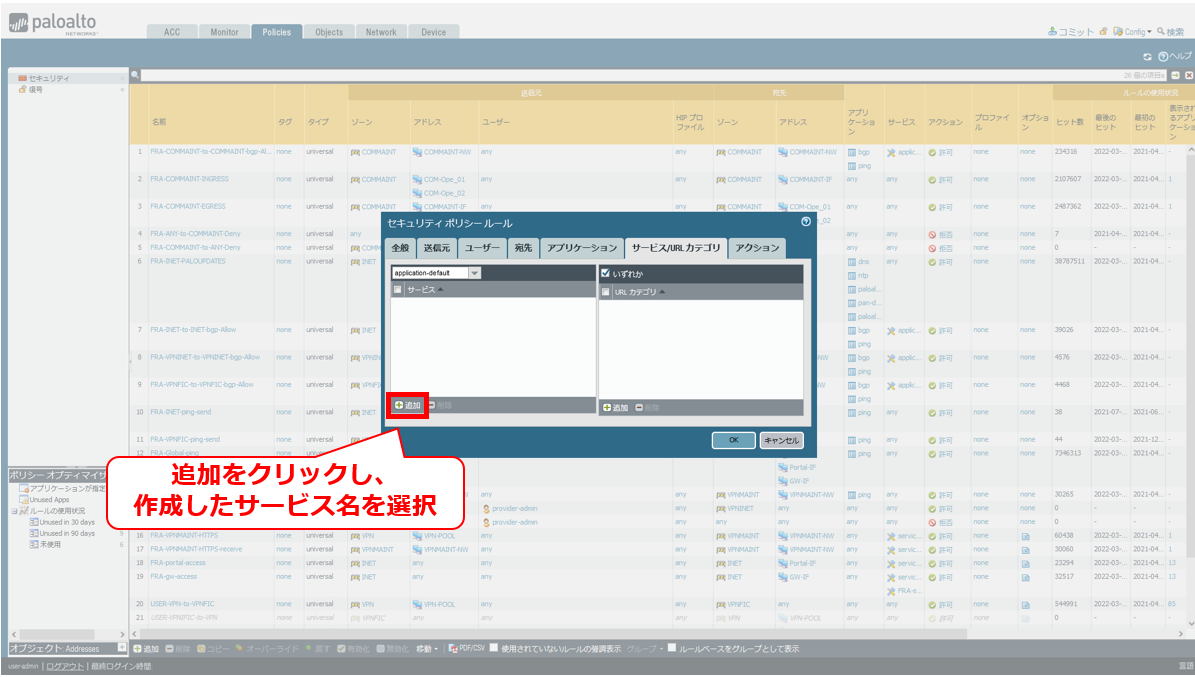The height and width of the screenshot is (677, 1195).
Task: Click the config lock icon
Action: coord(1103,31)
